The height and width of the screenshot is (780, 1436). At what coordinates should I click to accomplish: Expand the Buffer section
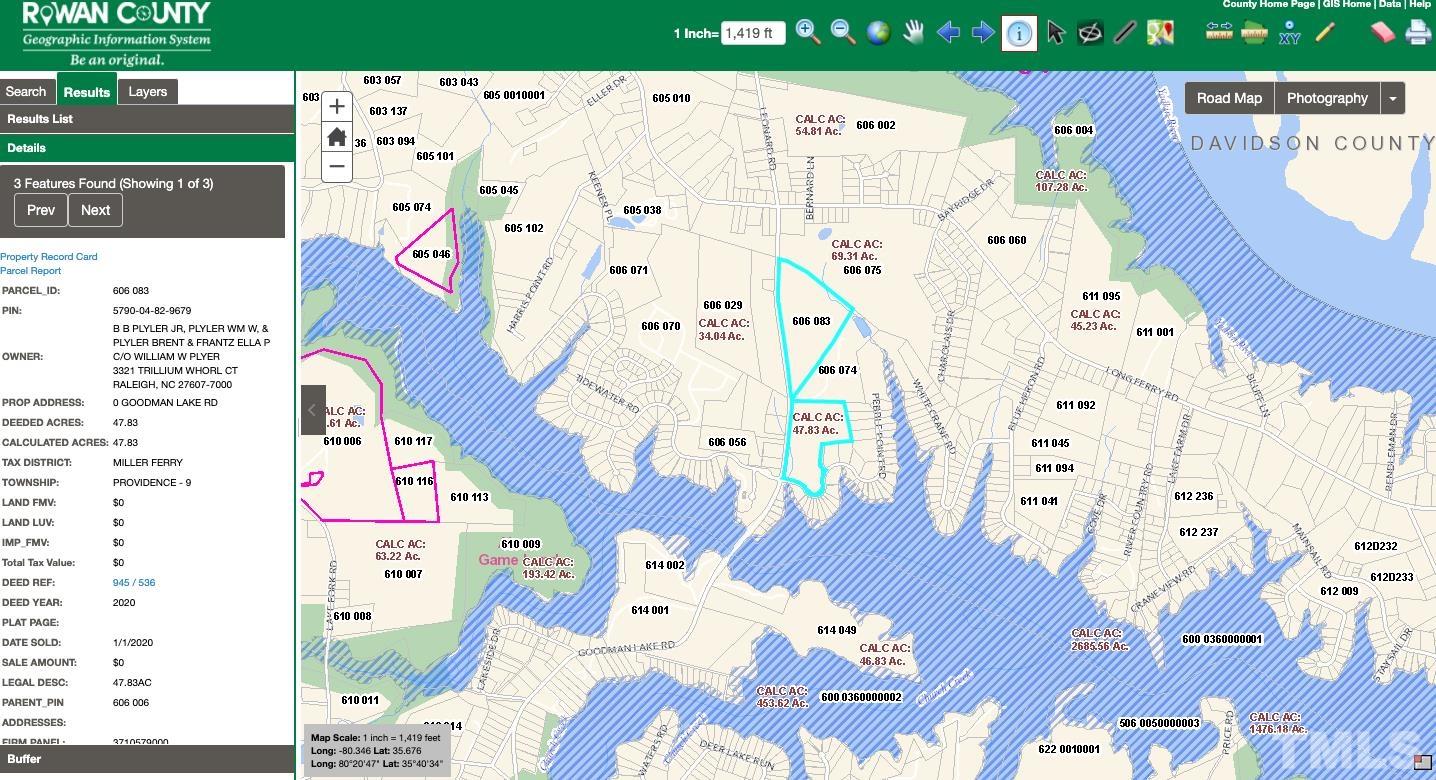pos(147,759)
